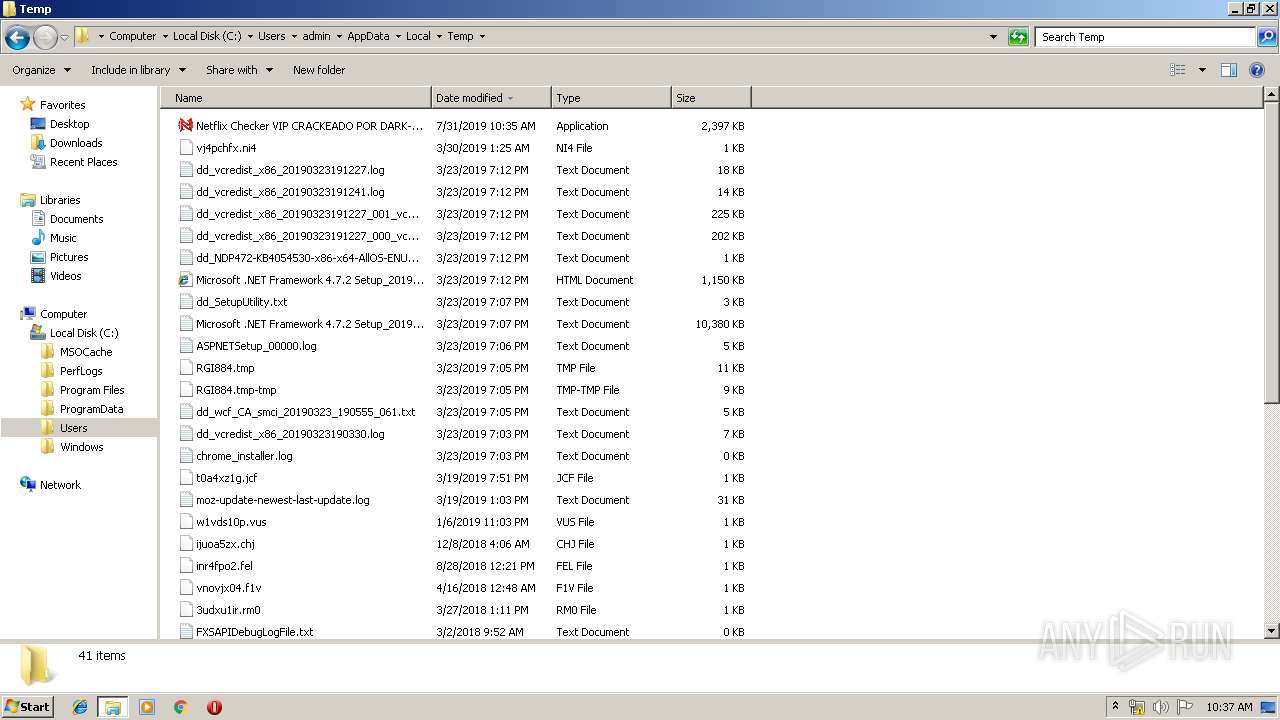Click the volume tray icon

1161,707
